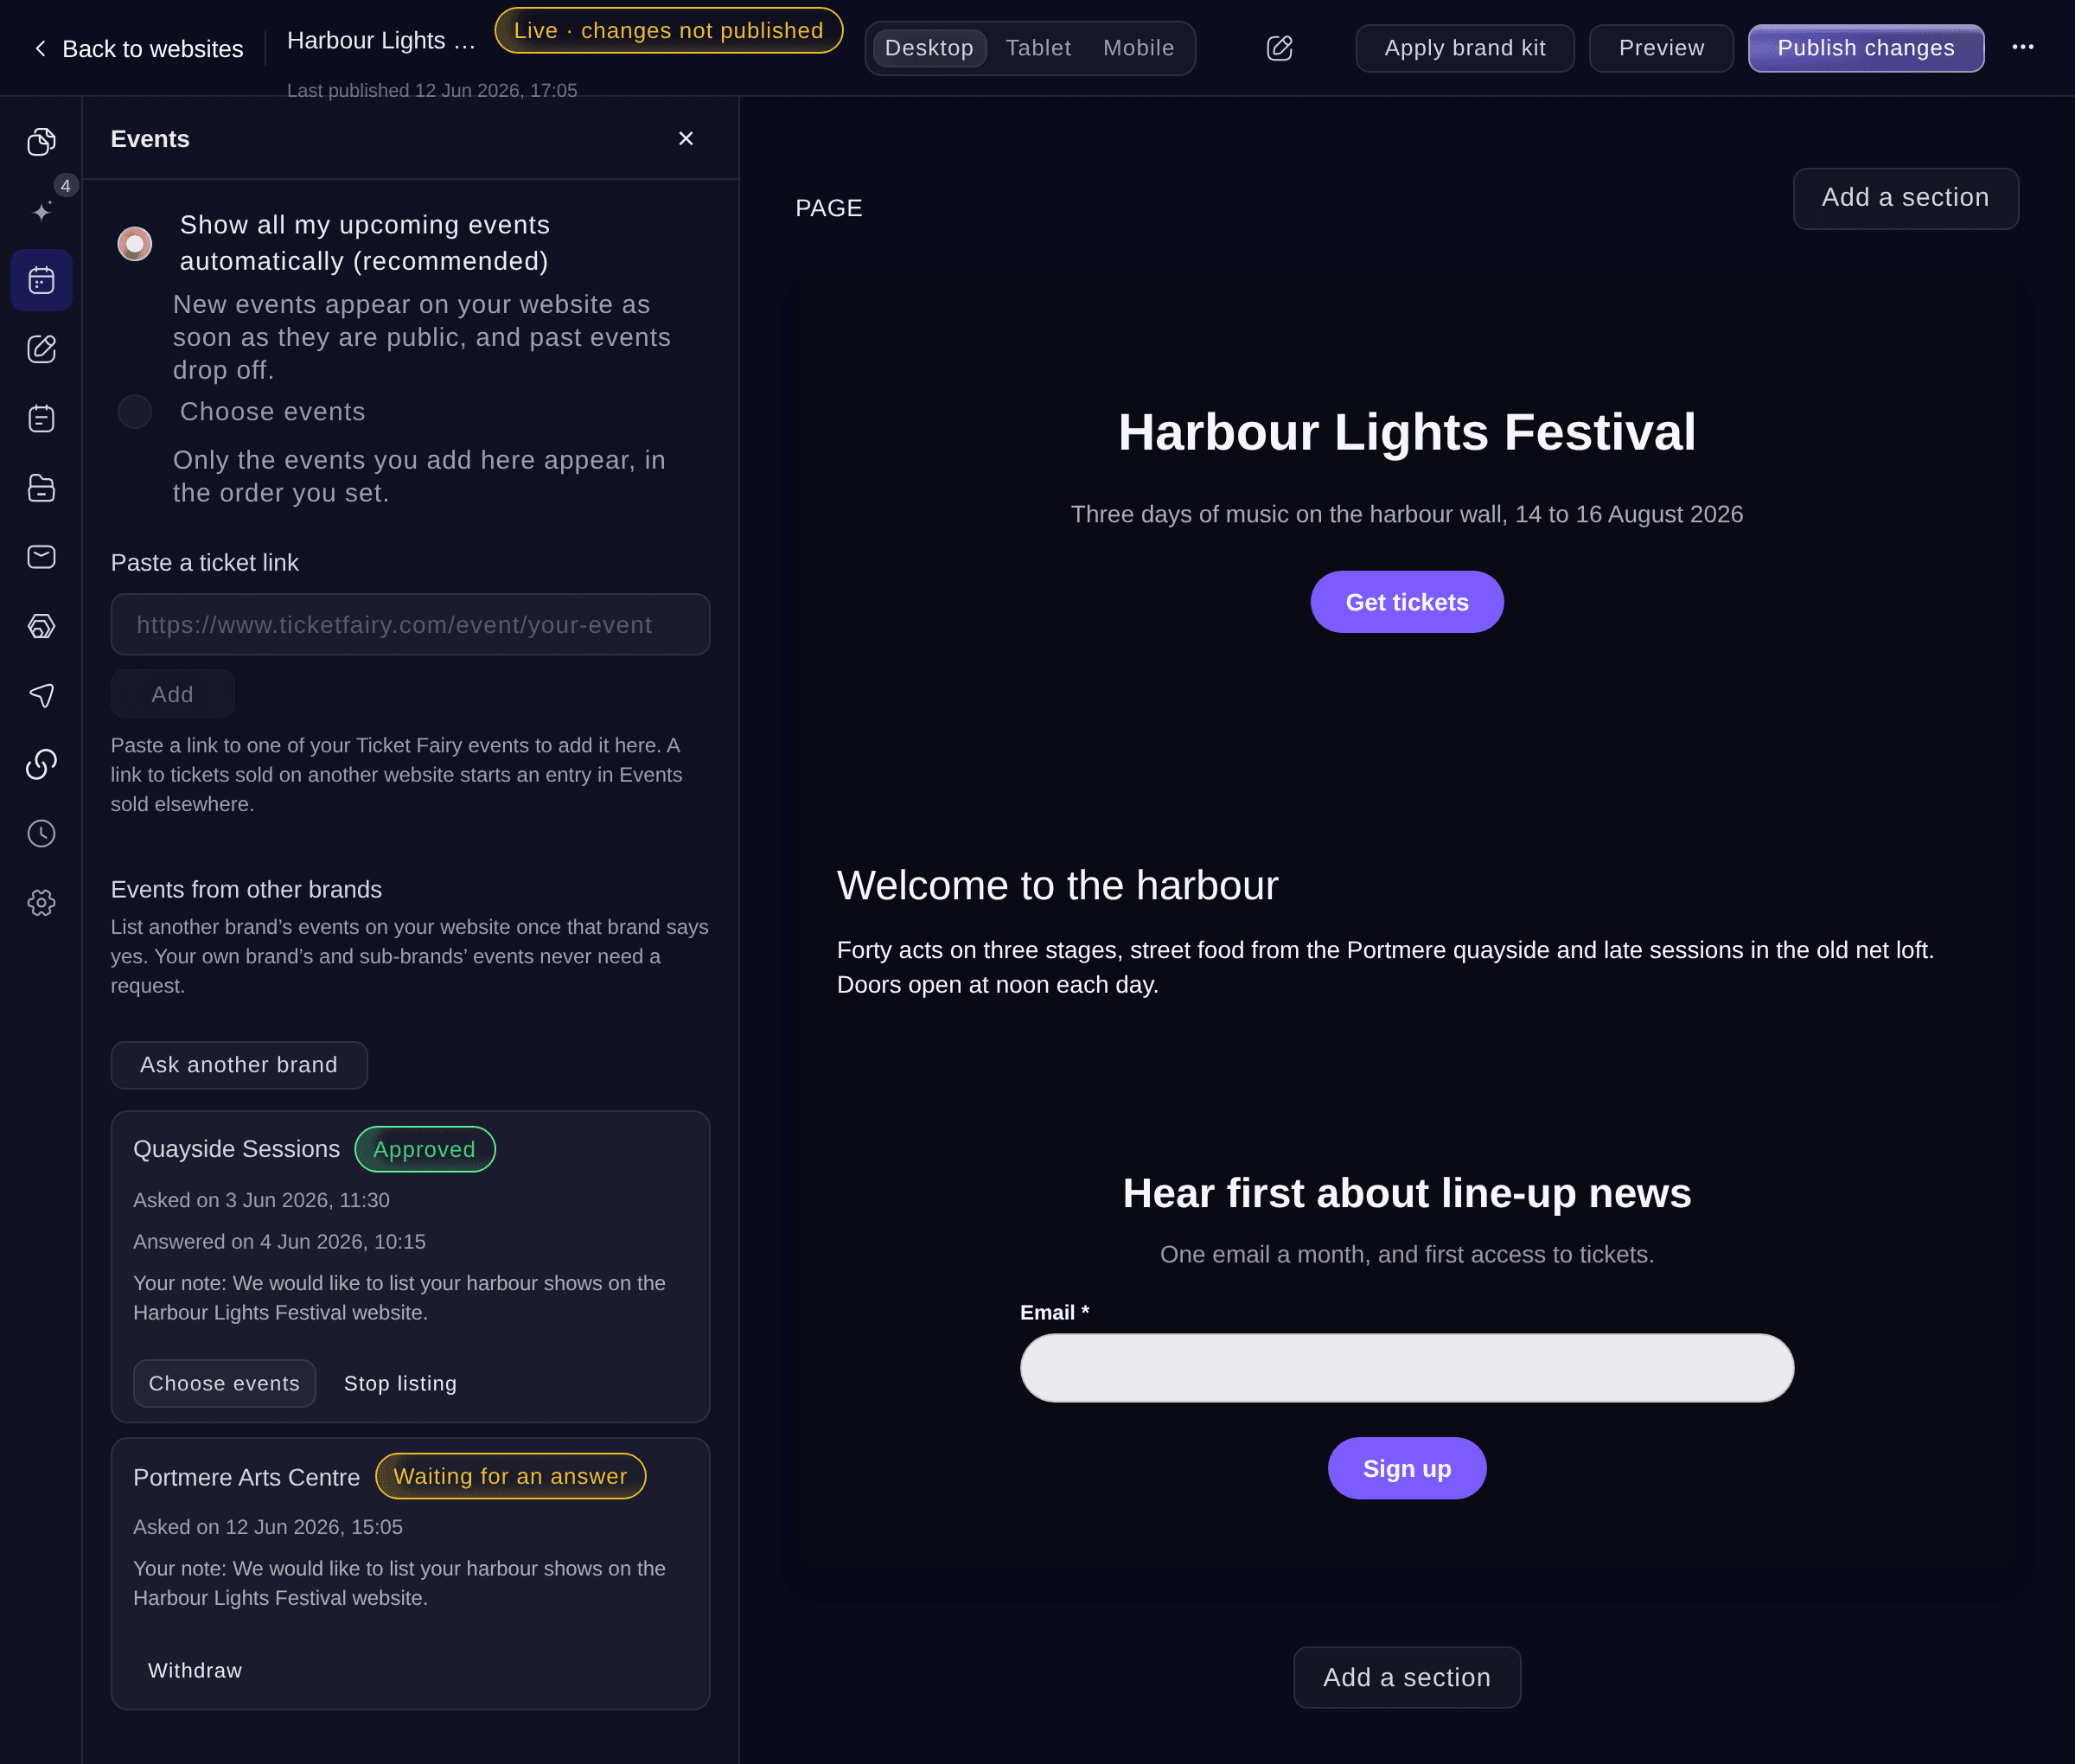
Task: Switch to Mobile view
Action: coord(1138,48)
